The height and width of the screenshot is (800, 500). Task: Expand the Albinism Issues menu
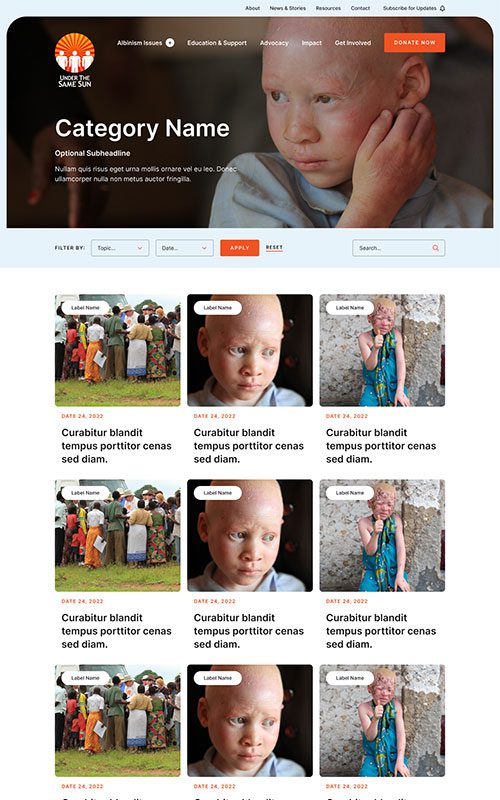pos(139,43)
